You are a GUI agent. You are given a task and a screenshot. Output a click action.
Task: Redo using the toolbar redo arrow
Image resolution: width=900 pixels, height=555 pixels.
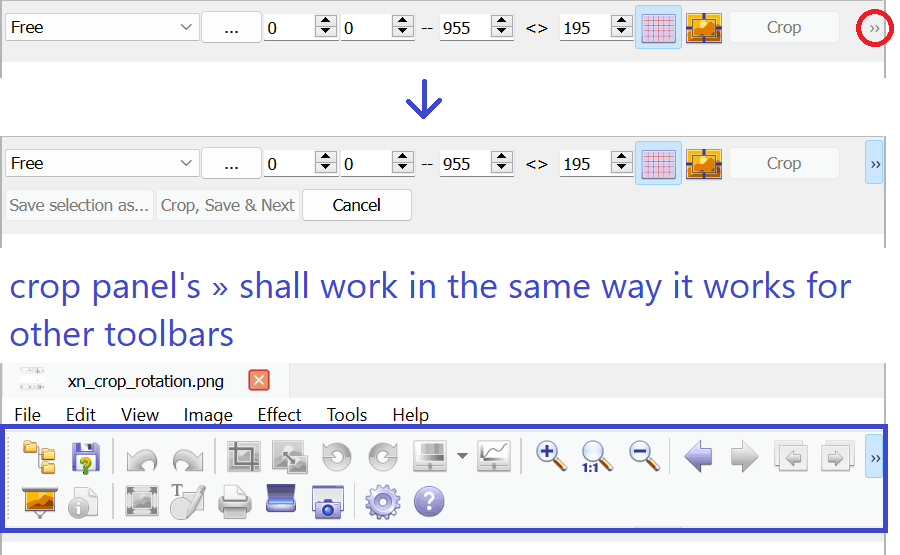188,459
